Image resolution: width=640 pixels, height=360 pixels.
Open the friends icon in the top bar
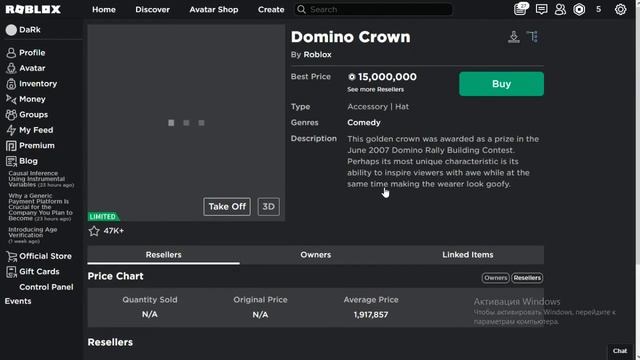click(x=560, y=9)
